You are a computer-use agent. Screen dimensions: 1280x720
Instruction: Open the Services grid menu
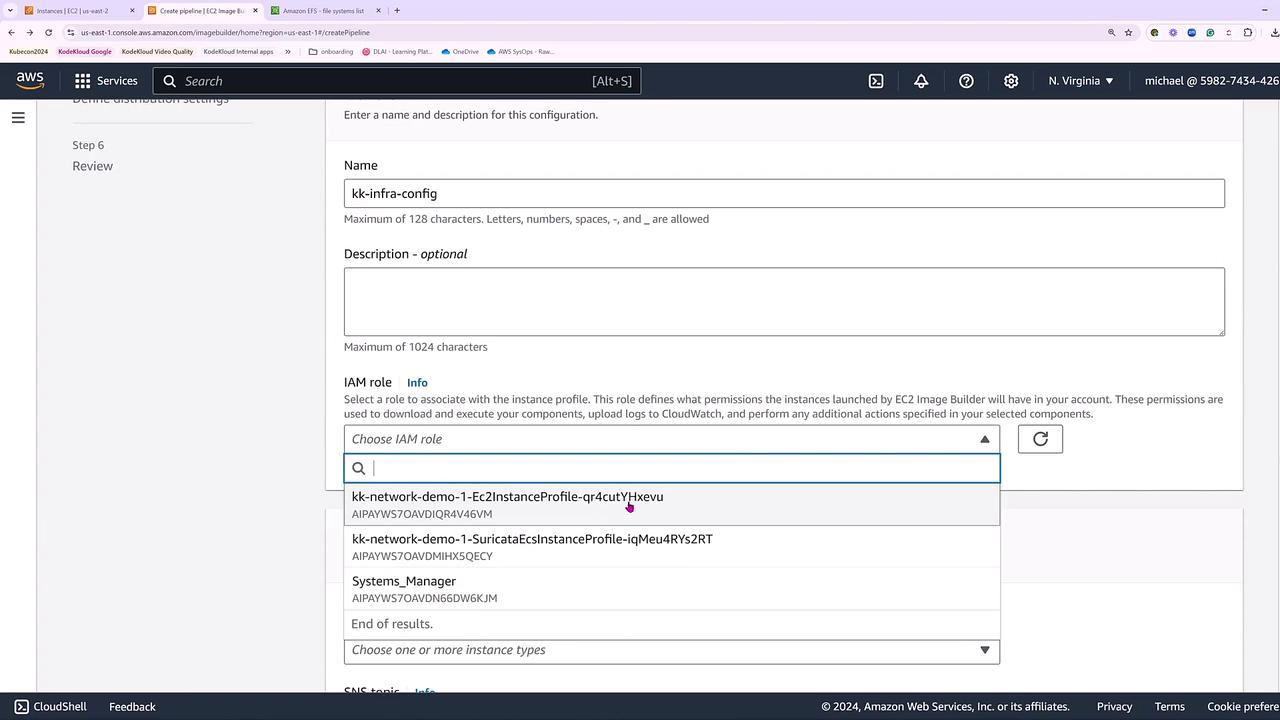pos(105,81)
